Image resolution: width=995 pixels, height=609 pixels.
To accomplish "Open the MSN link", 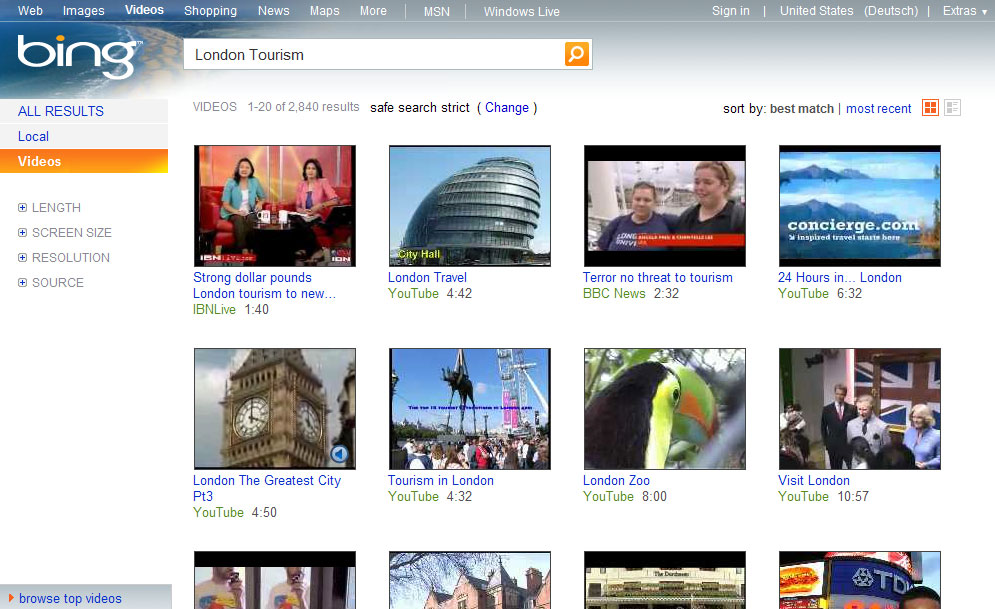I will [437, 11].
